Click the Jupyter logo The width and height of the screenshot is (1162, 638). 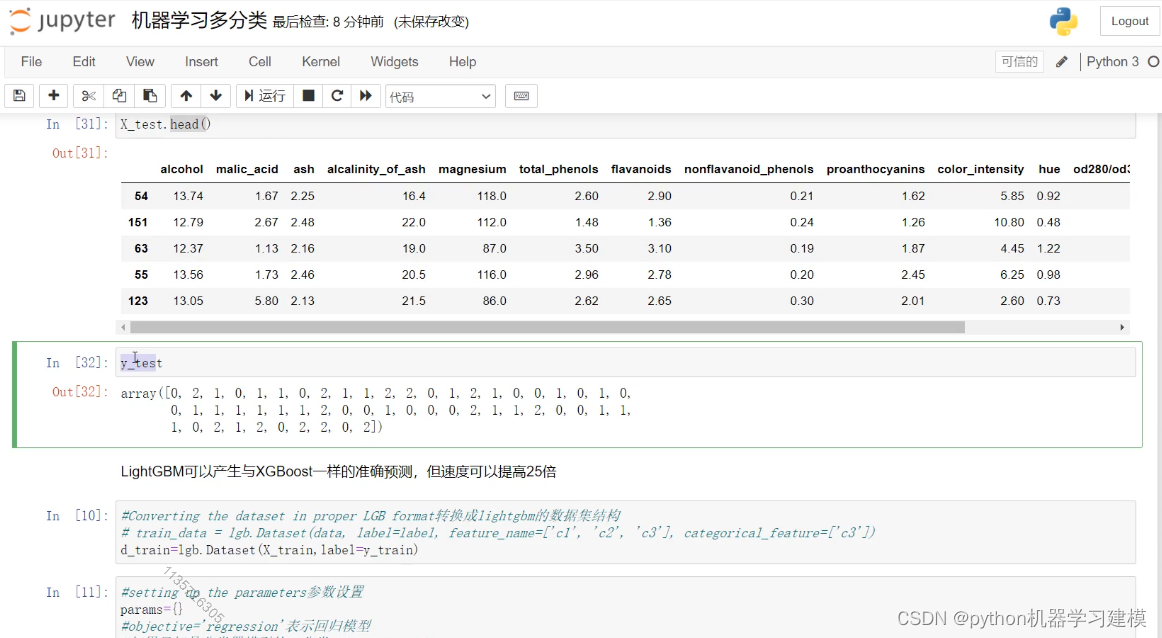point(62,21)
